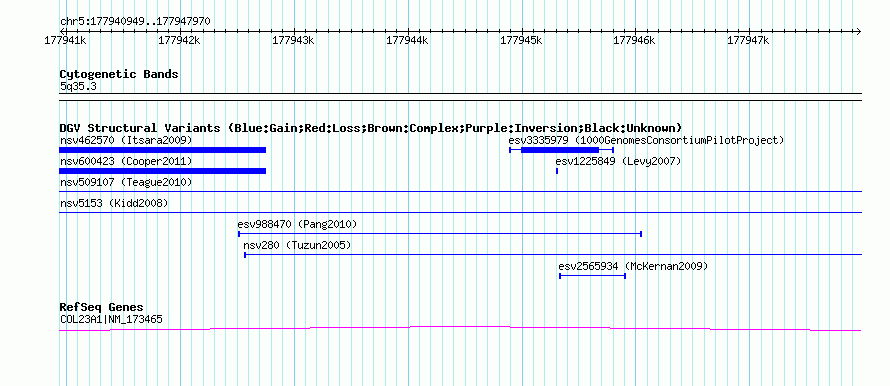Select esv1225849 (Levy2007) variant label

tap(618, 162)
